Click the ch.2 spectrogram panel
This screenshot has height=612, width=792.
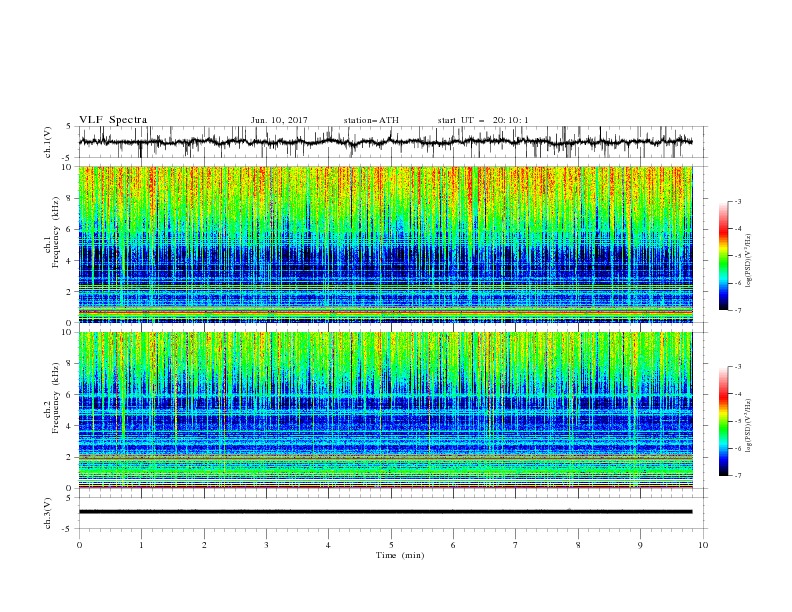point(385,410)
